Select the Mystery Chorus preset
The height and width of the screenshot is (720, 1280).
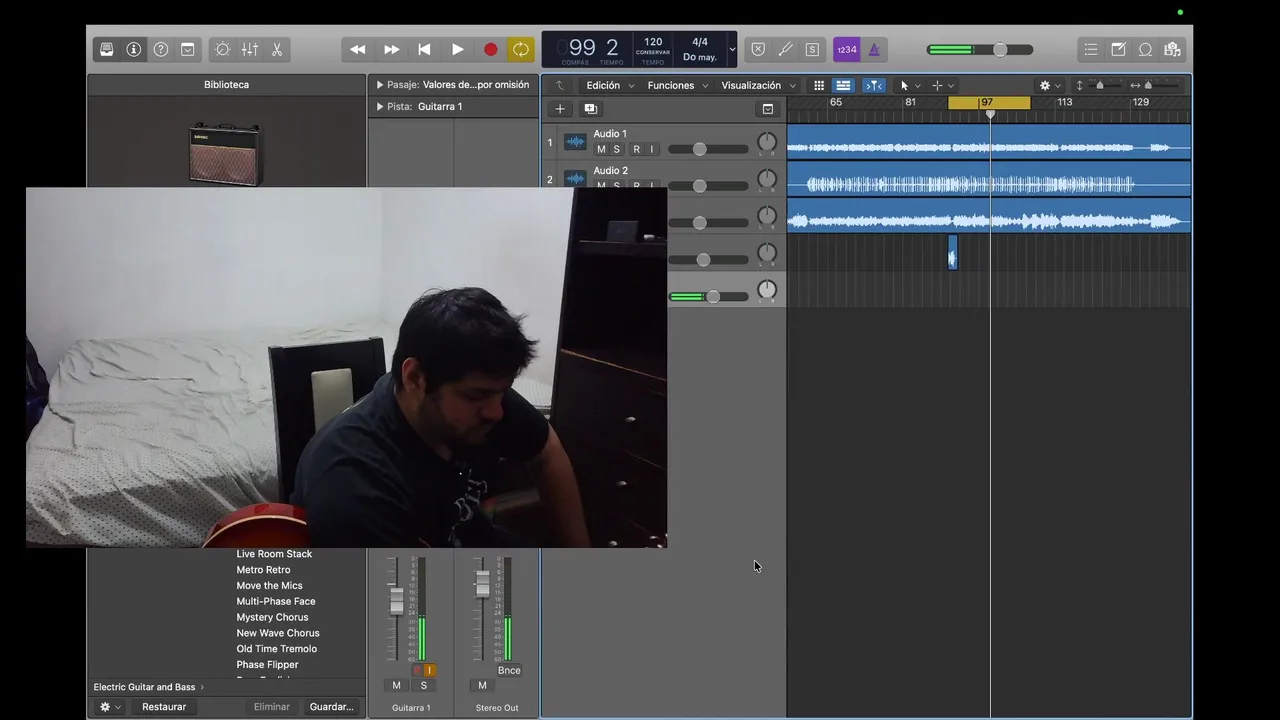click(272, 617)
